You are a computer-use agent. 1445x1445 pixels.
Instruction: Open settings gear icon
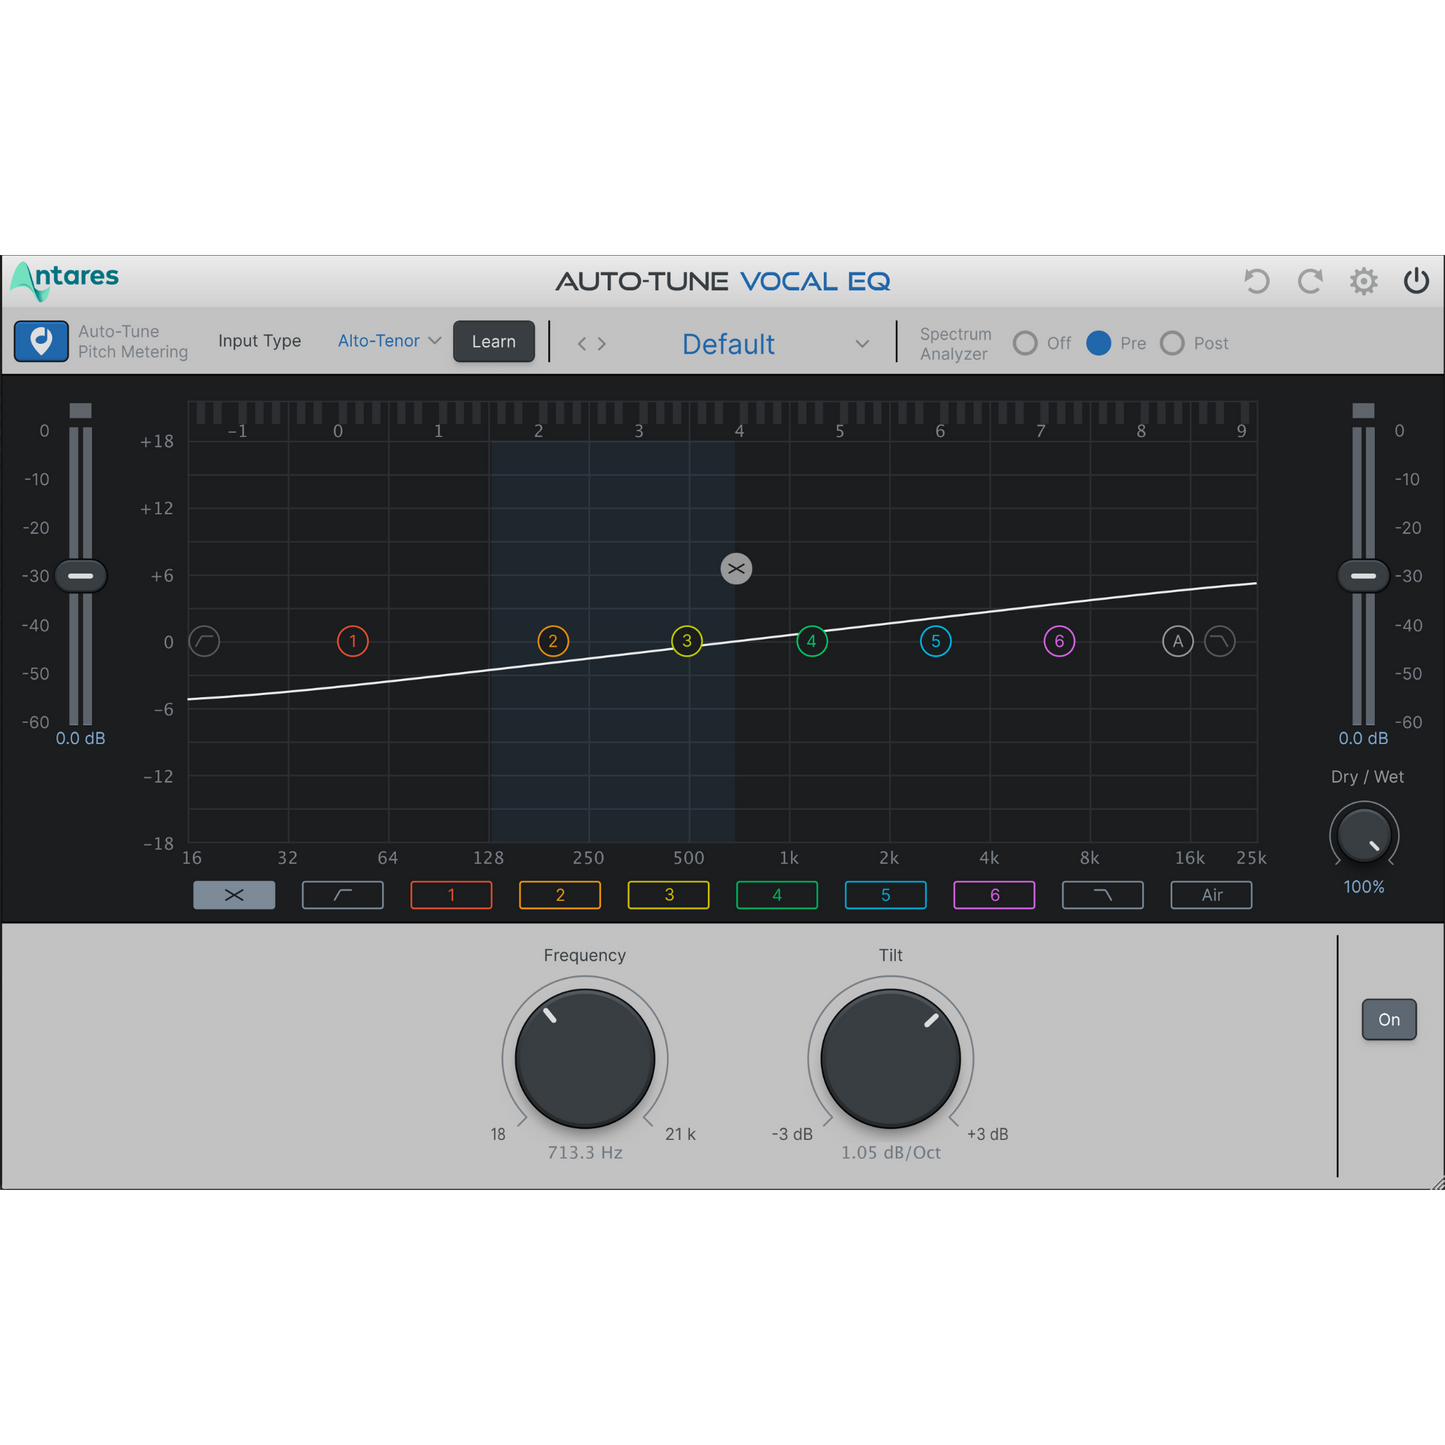[x=1363, y=282]
